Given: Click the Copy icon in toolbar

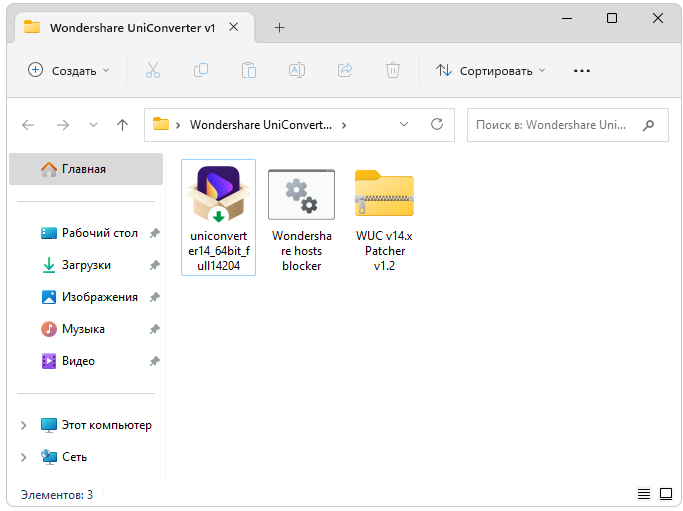Looking at the screenshot, I should (x=201, y=70).
